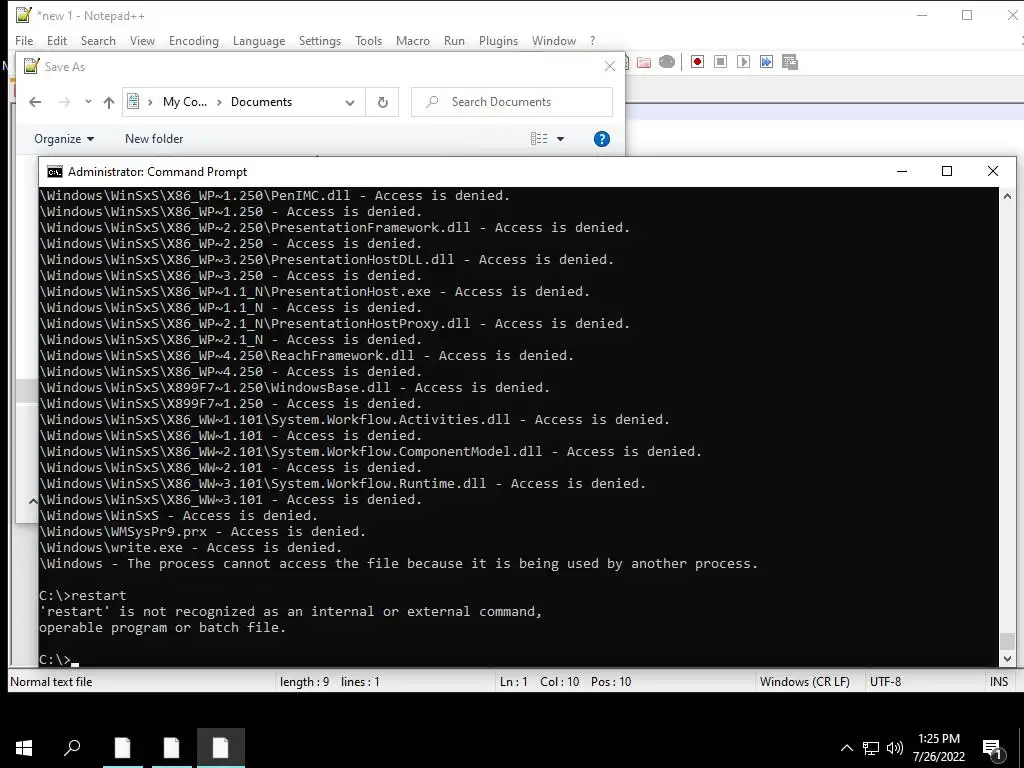This screenshot has height=768, width=1024.
Task: Create a New folder in Save As
Action: [x=154, y=139]
